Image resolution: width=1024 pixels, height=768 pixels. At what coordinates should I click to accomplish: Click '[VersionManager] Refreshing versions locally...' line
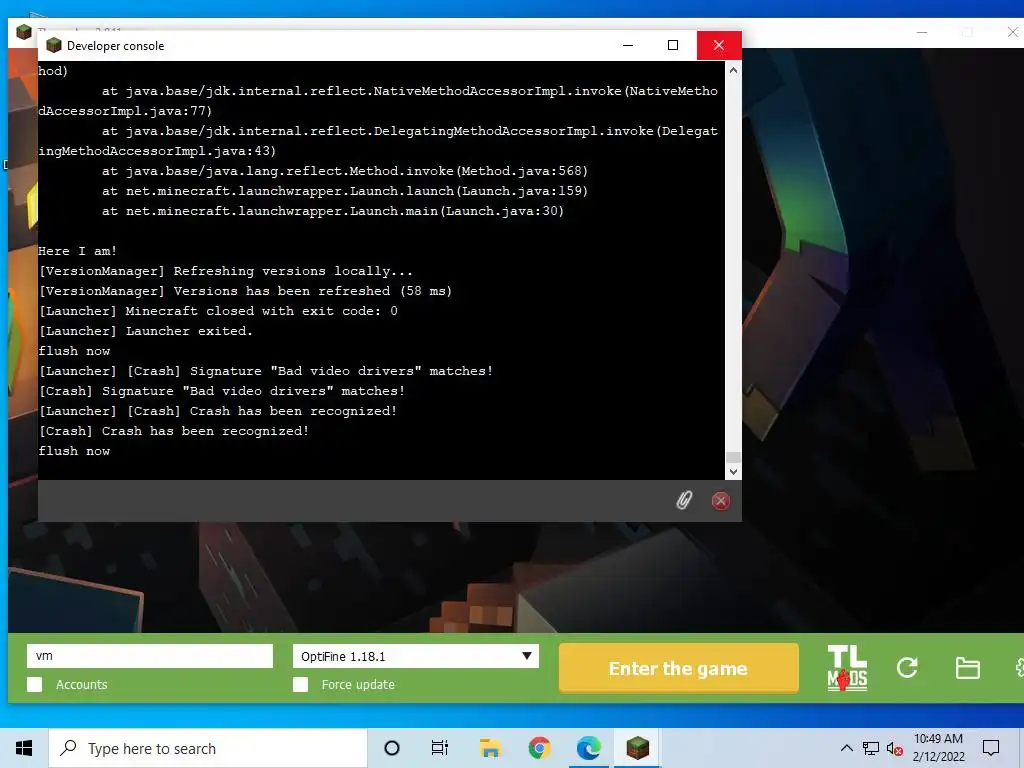point(225,271)
